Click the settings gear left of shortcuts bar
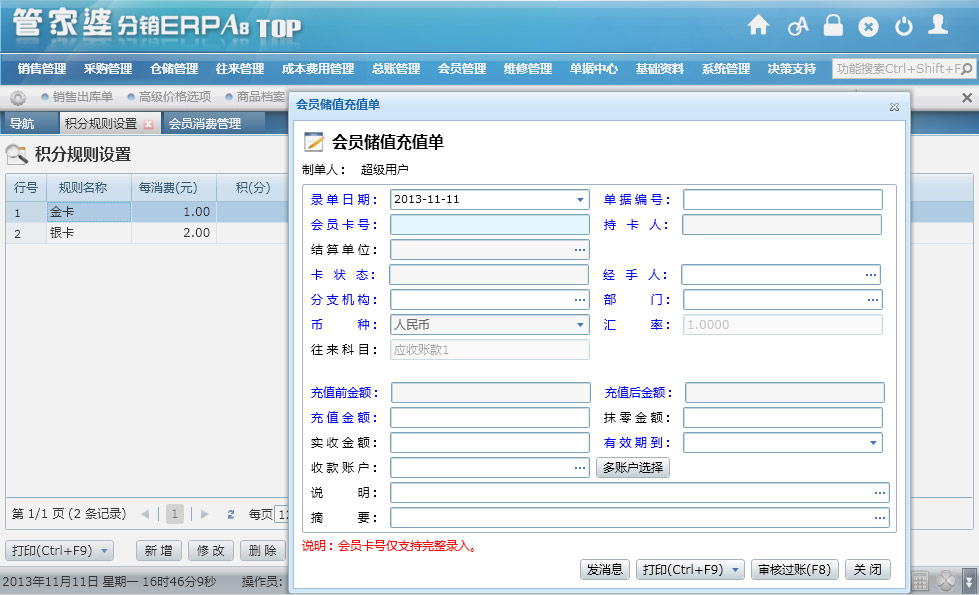The height and width of the screenshot is (595, 979). tap(18, 97)
